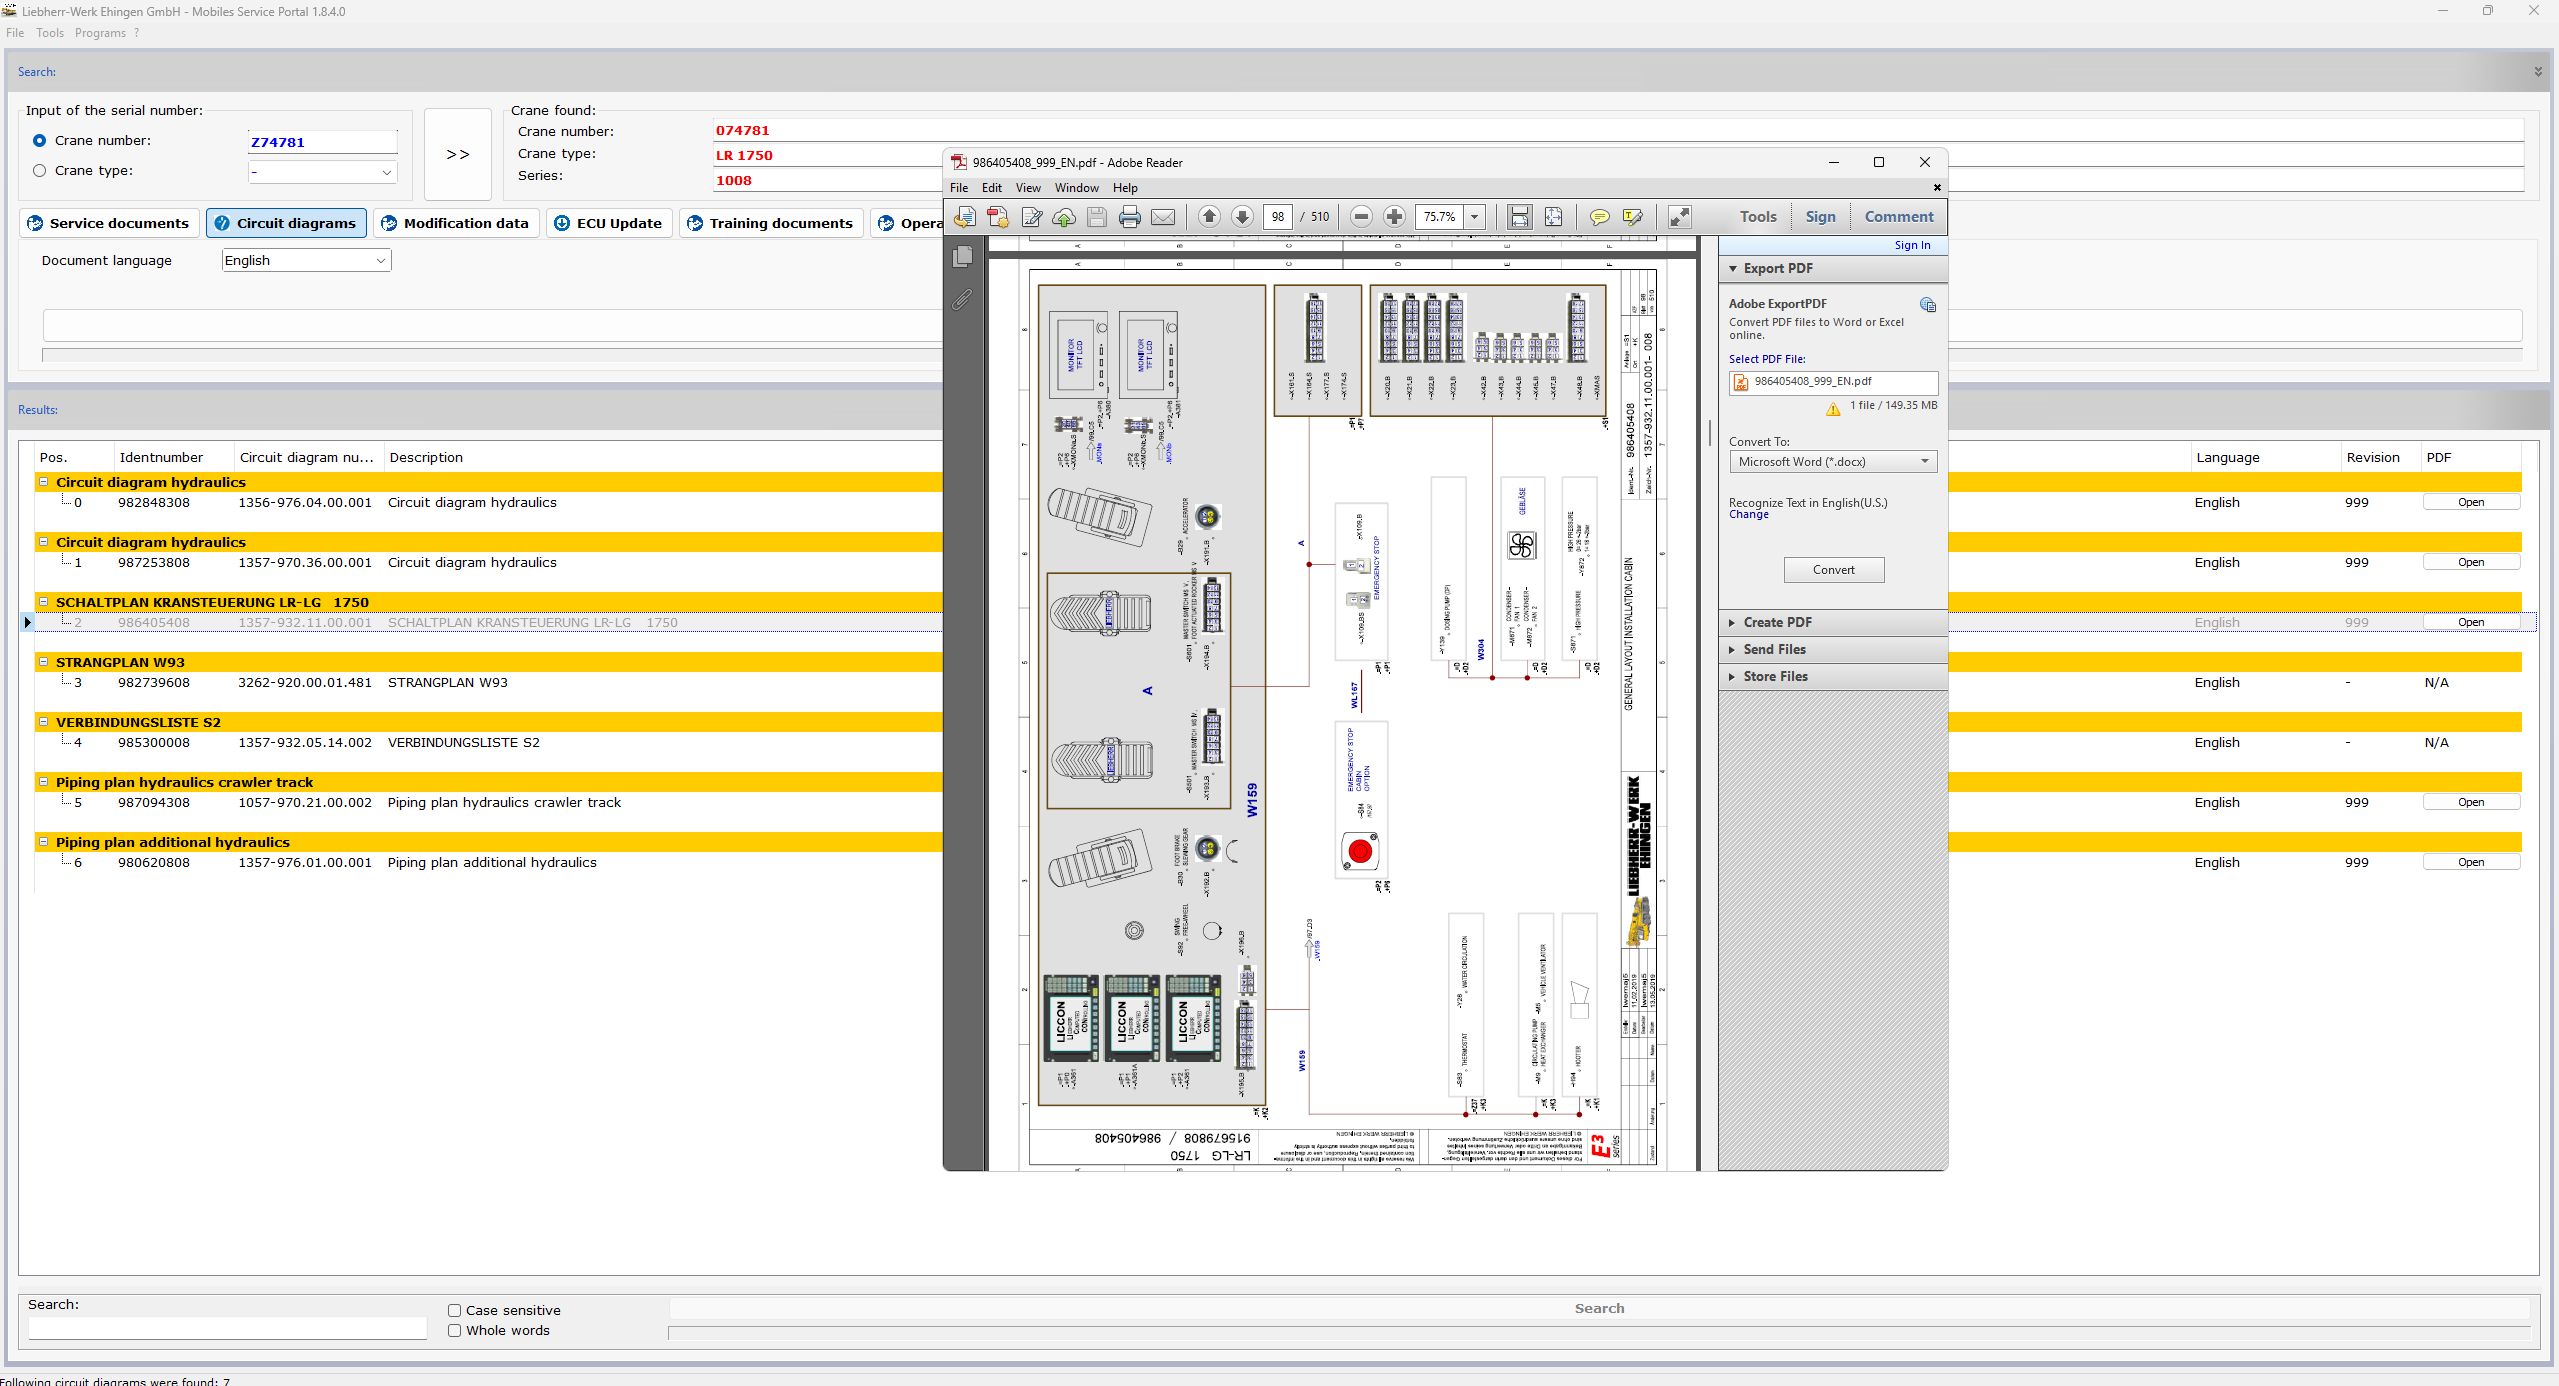2559x1386 pixels.
Task: Go to the next page with down arrow
Action: (1242, 217)
